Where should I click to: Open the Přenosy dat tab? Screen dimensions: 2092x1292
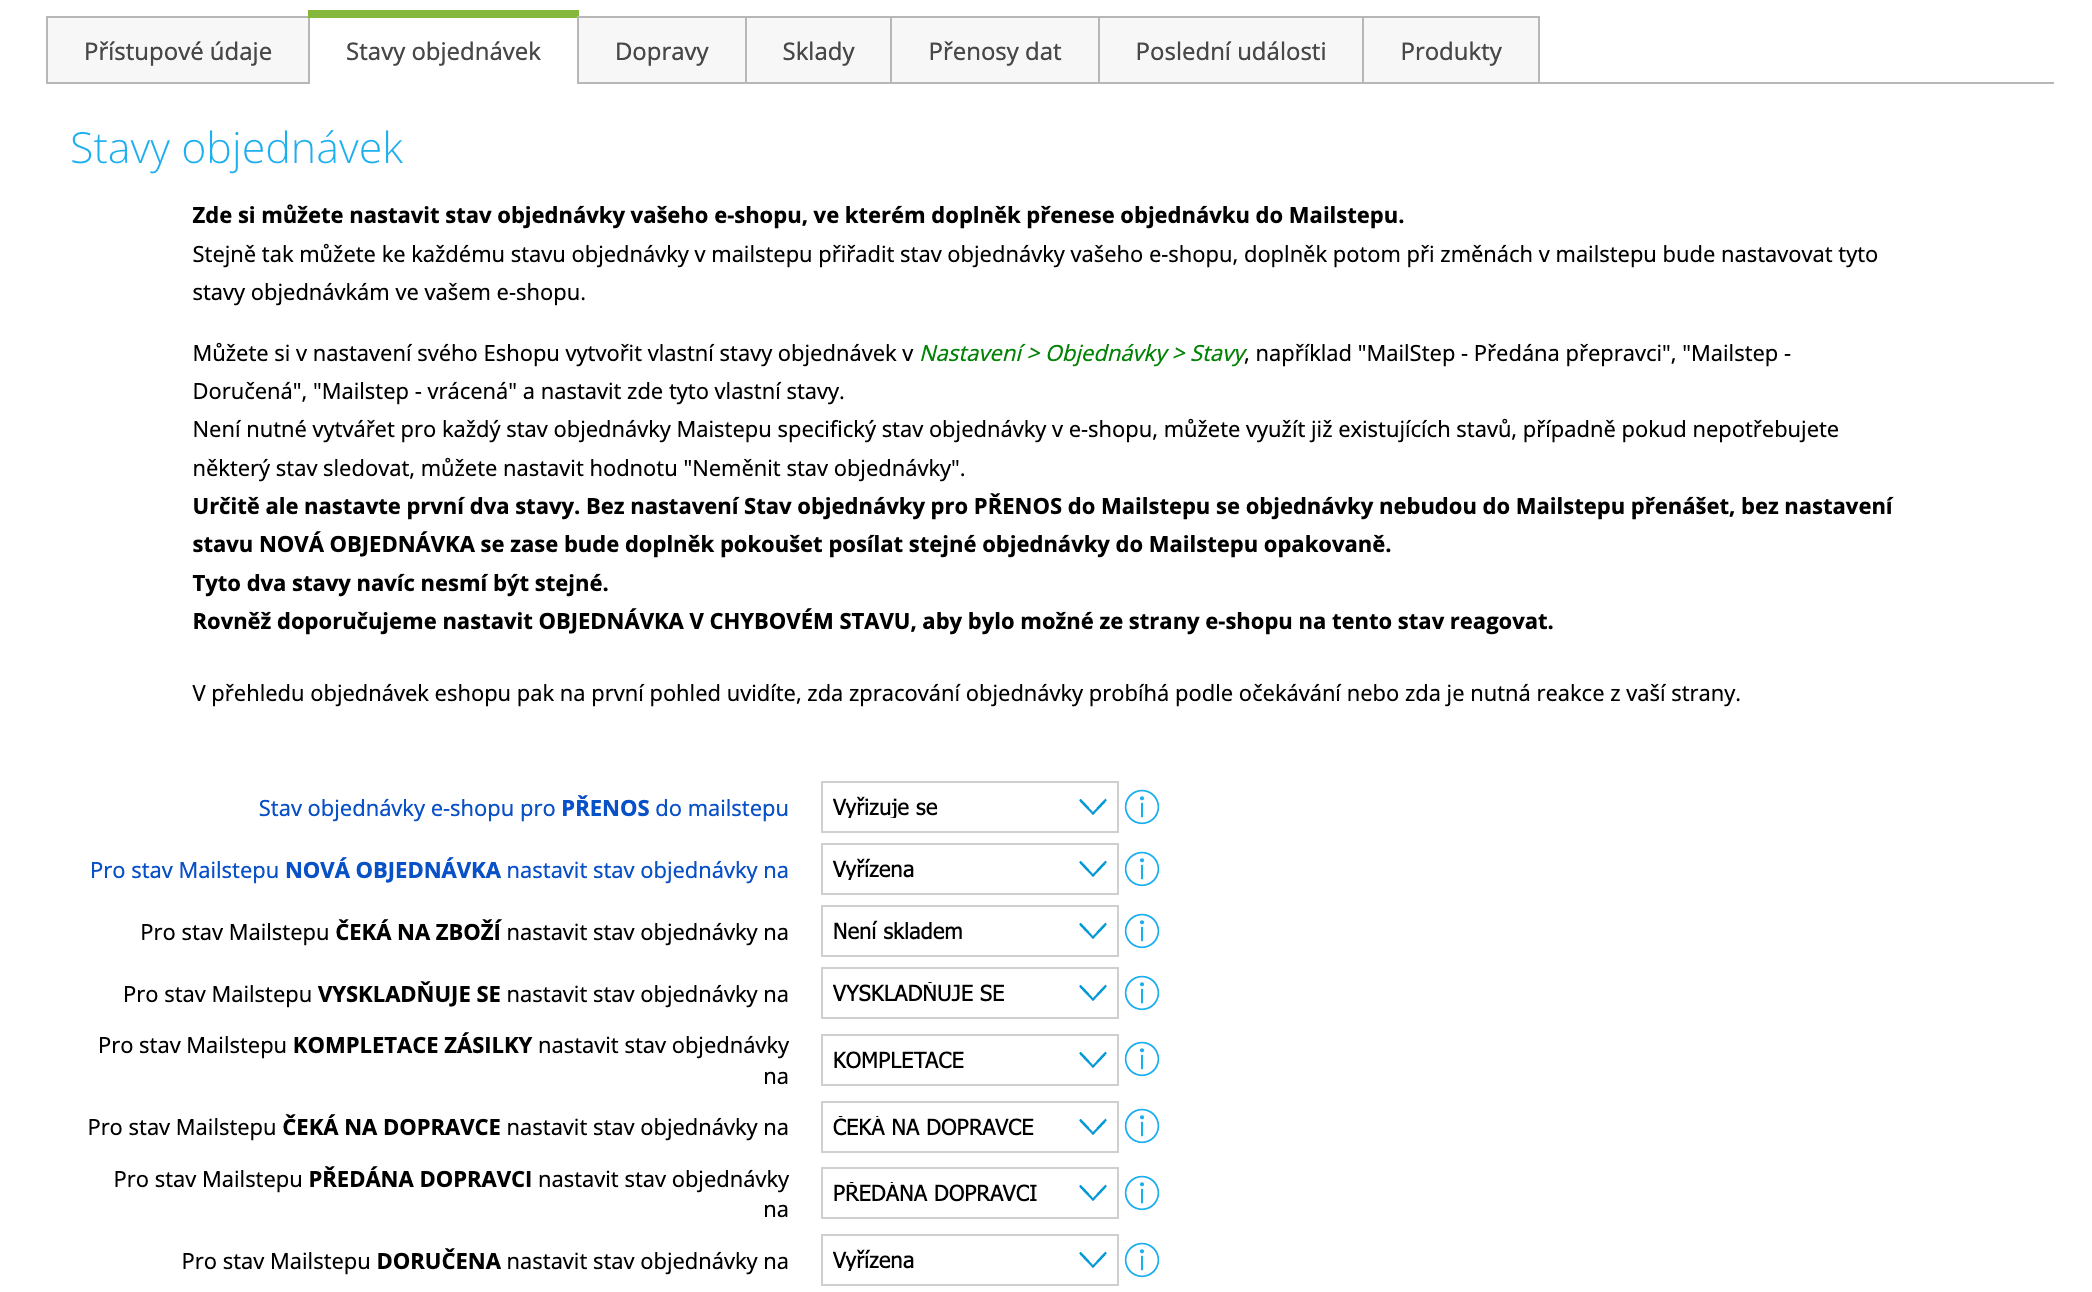(994, 51)
